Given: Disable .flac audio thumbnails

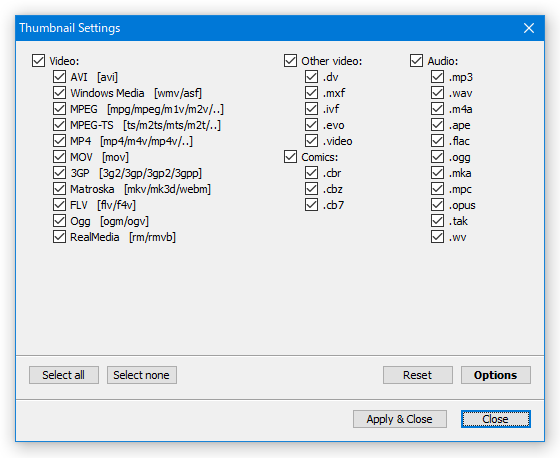Looking at the screenshot, I should [438, 141].
